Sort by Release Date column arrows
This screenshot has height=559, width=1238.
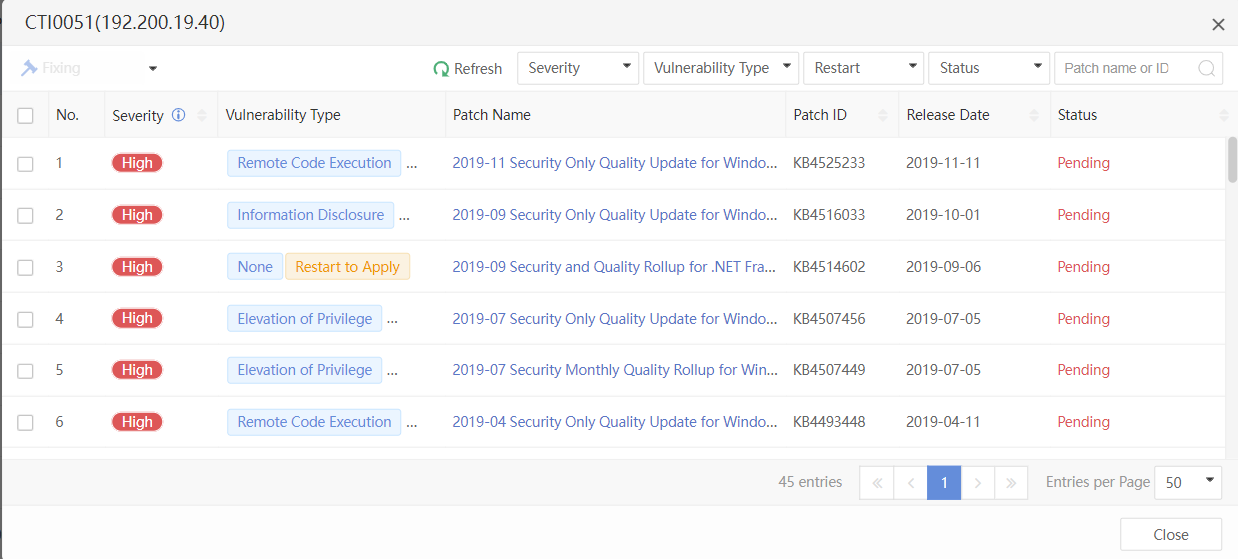[x=1034, y=115]
